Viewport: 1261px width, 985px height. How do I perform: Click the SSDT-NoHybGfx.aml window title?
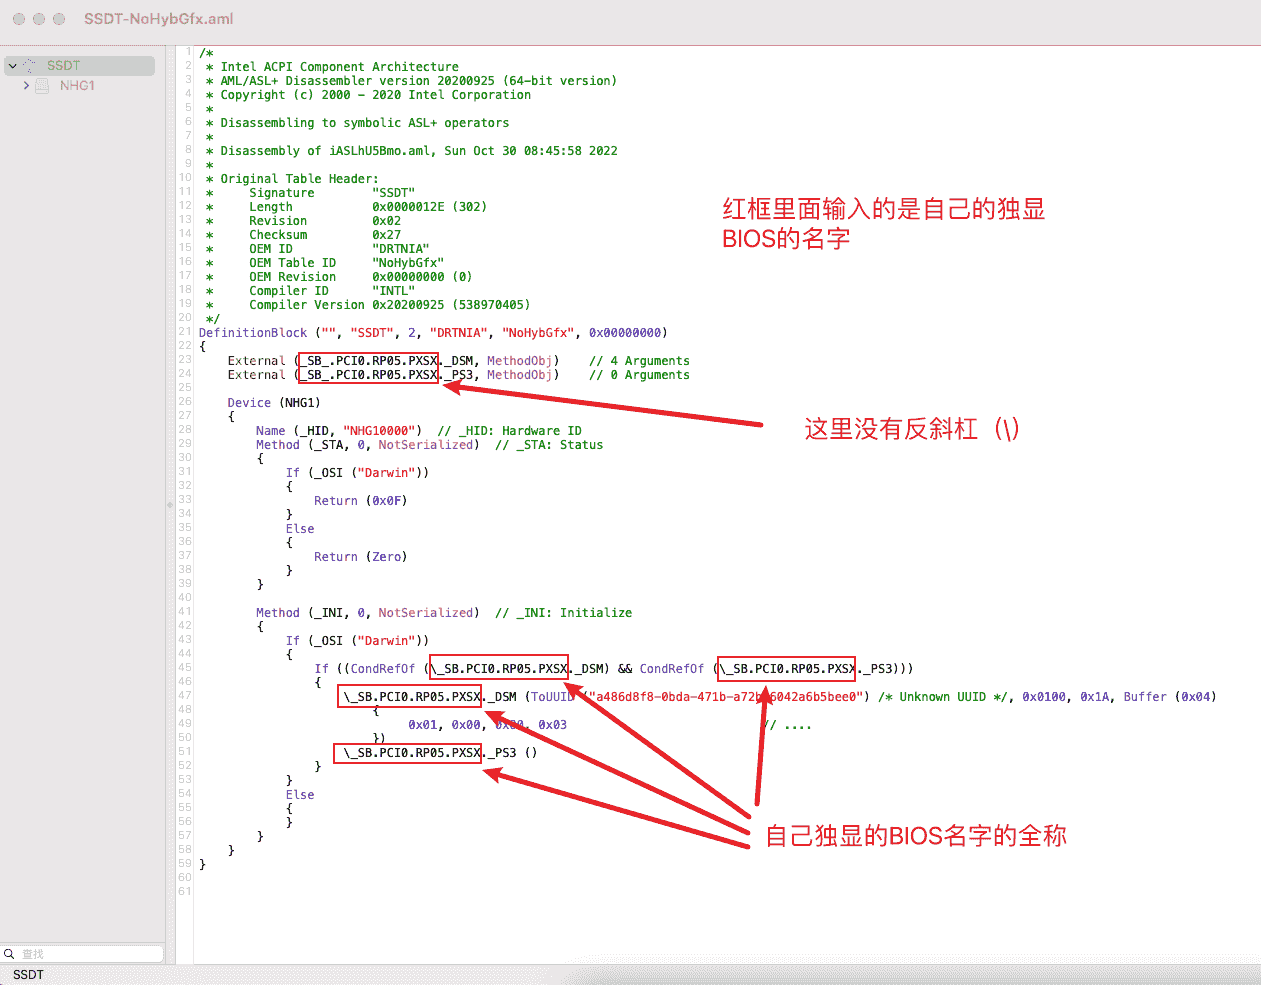click(158, 19)
